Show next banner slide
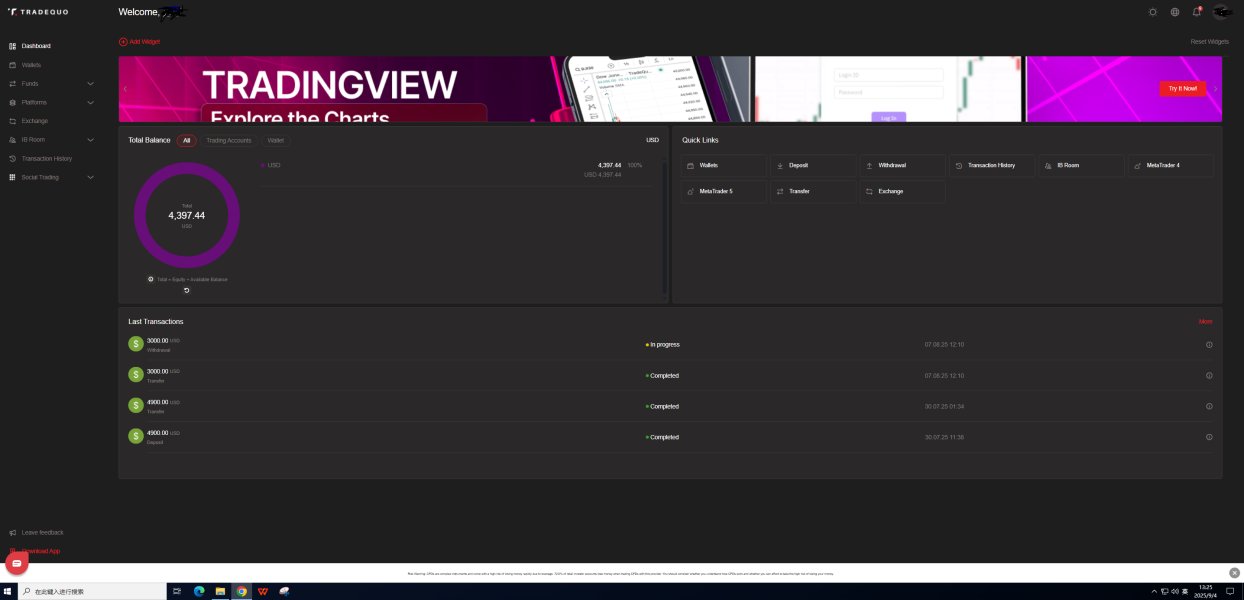 (x=1216, y=89)
